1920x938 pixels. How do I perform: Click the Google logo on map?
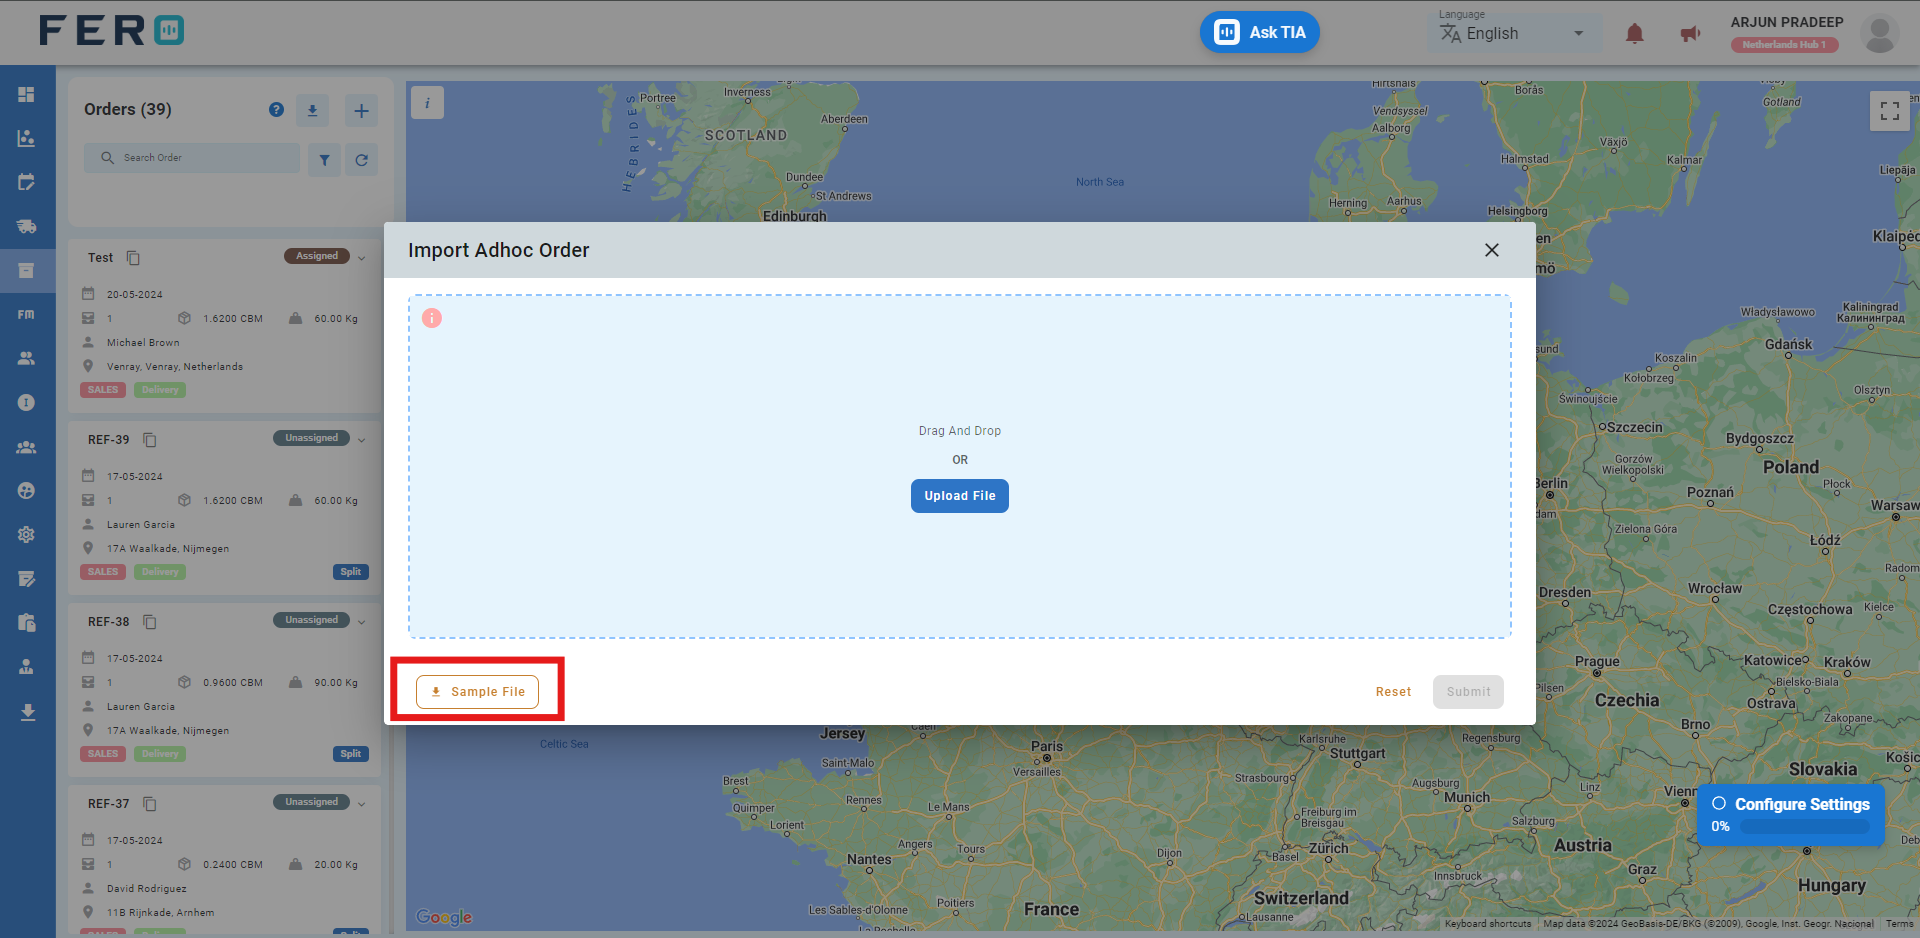(x=444, y=917)
